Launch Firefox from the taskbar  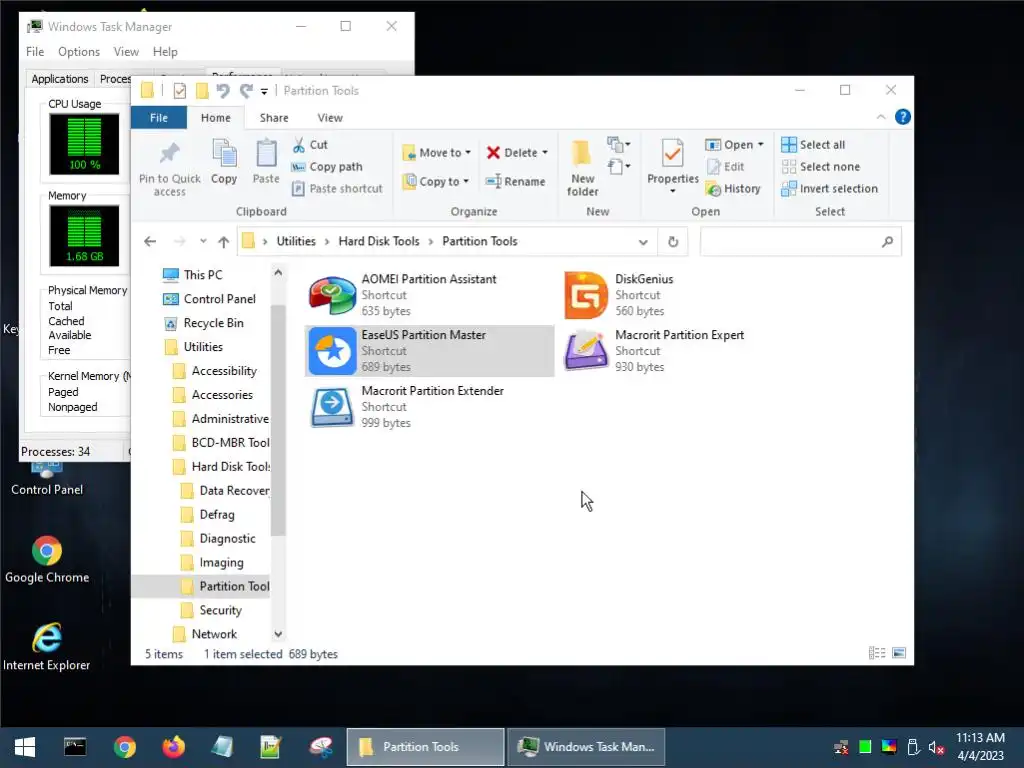click(173, 747)
